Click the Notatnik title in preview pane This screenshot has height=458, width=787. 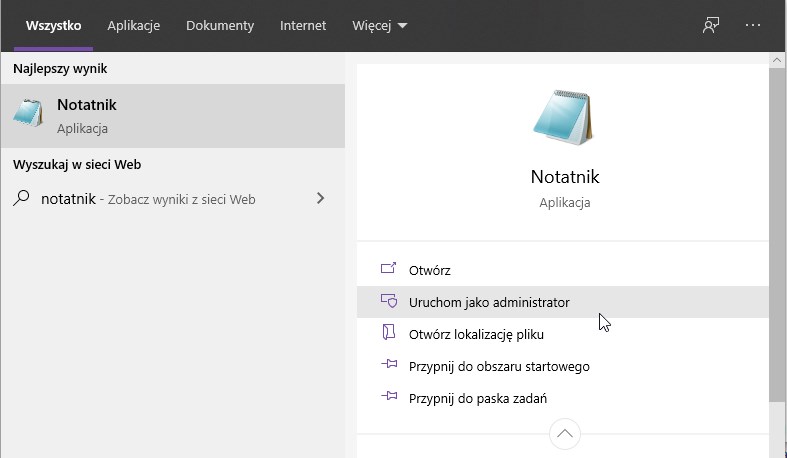point(565,177)
